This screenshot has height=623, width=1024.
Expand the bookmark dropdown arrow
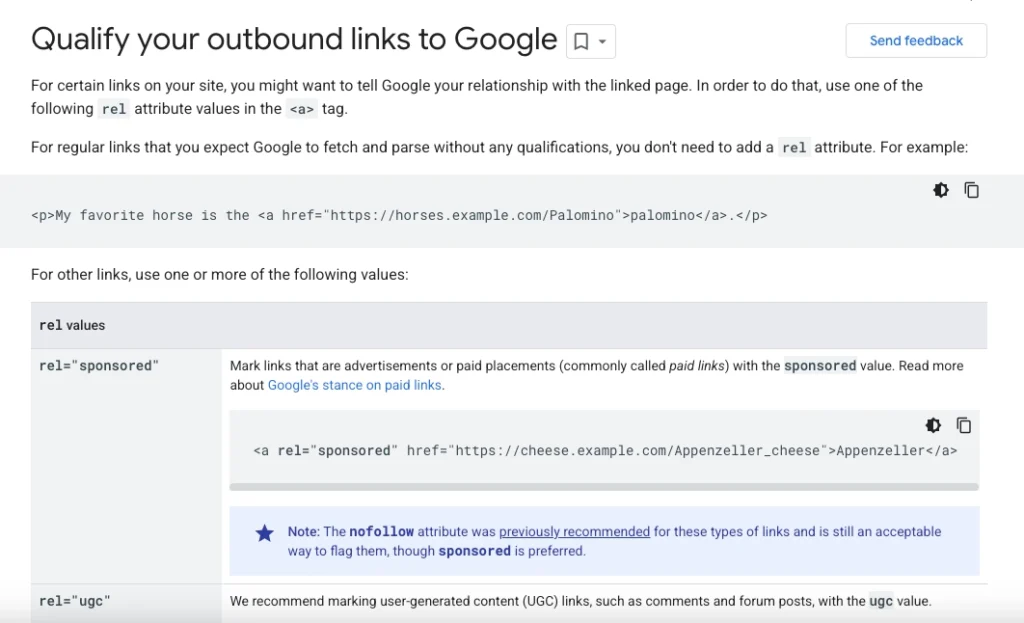[602, 42]
